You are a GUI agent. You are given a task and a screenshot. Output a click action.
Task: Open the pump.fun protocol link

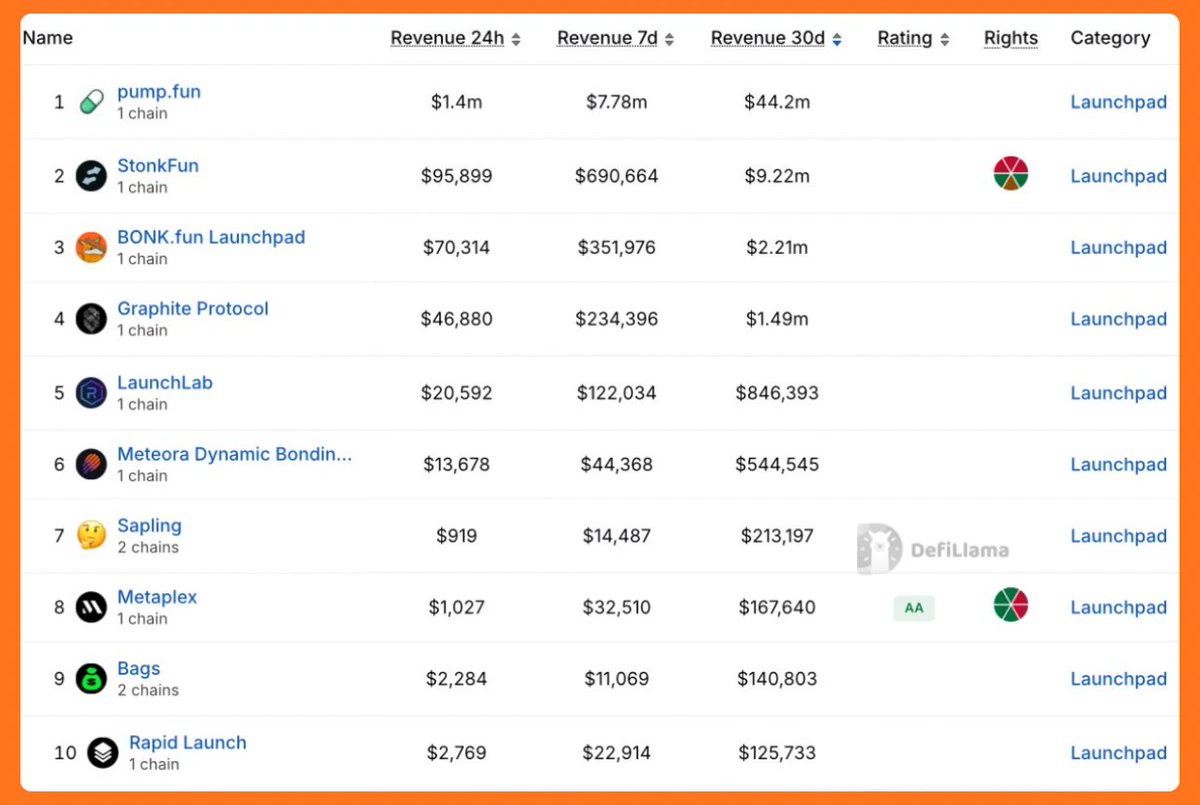coord(159,92)
